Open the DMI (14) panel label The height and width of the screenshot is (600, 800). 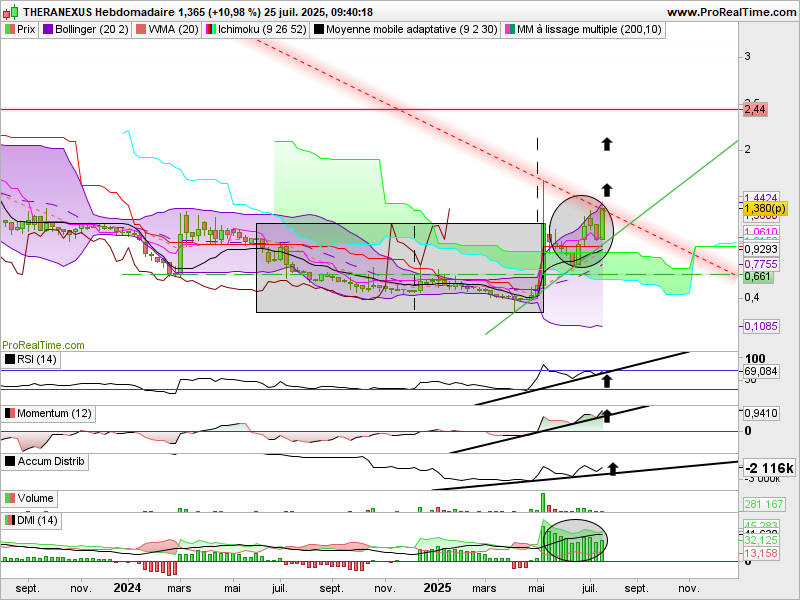(x=31, y=521)
